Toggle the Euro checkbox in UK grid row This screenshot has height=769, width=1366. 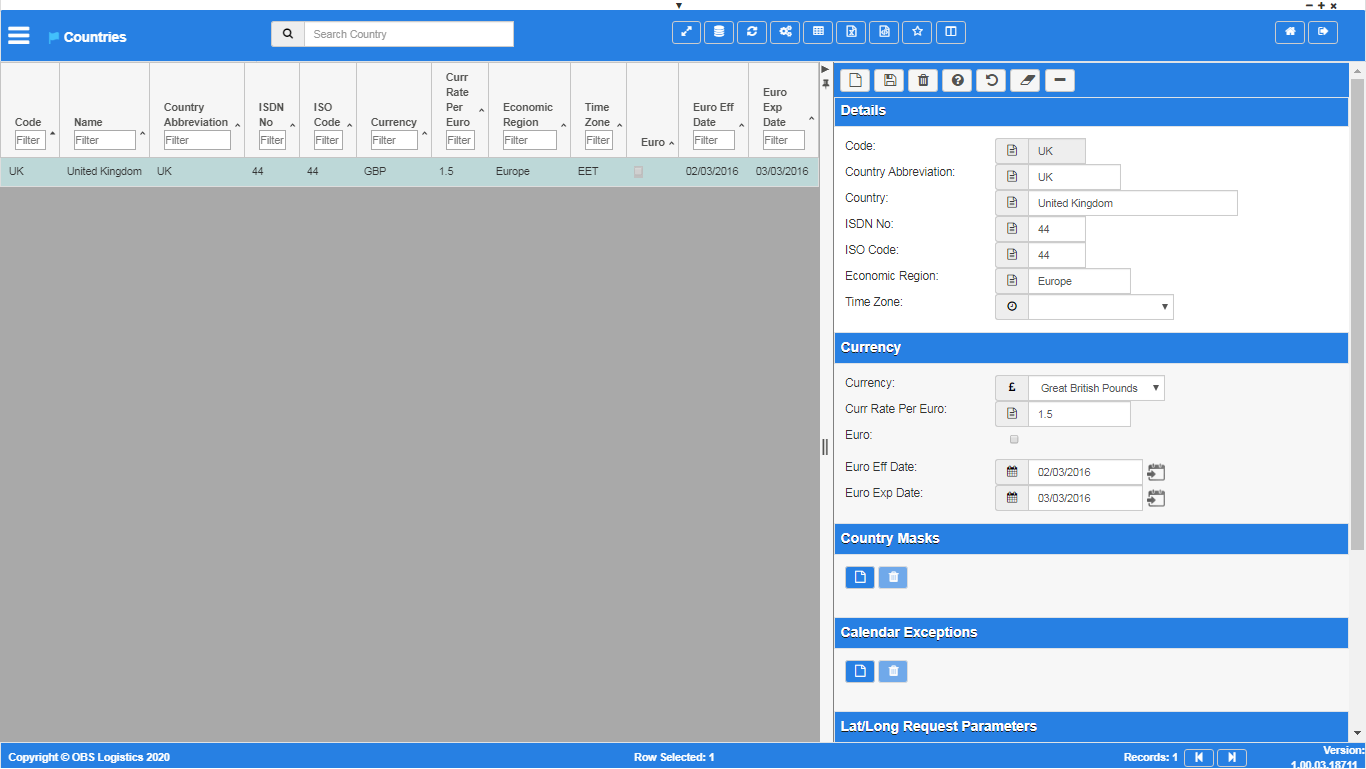pyautogui.click(x=638, y=172)
